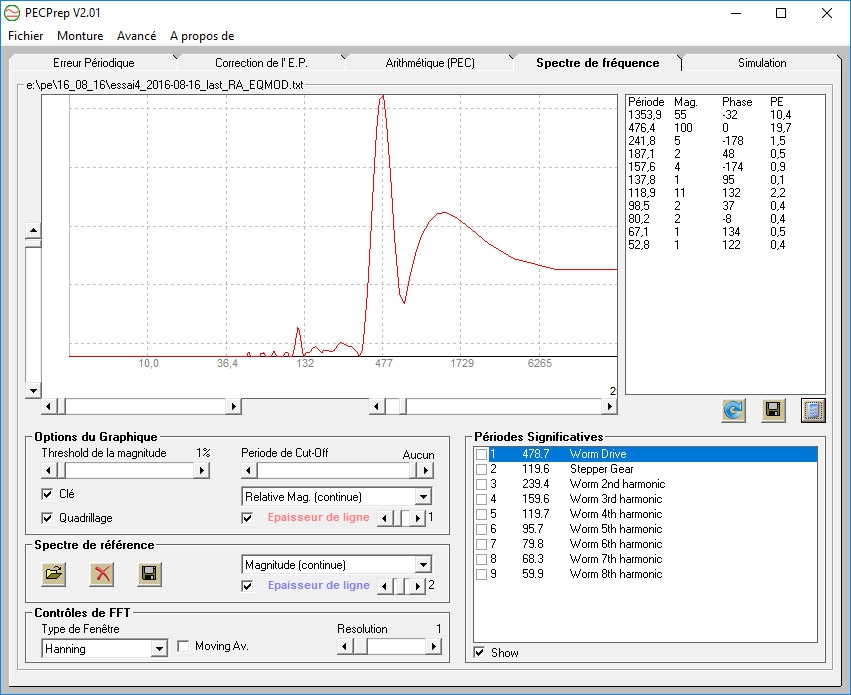The height and width of the screenshot is (695, 851).
Task: Switch to the Arithmétique (PEC) tab
Action: click(x=430, y=63)
